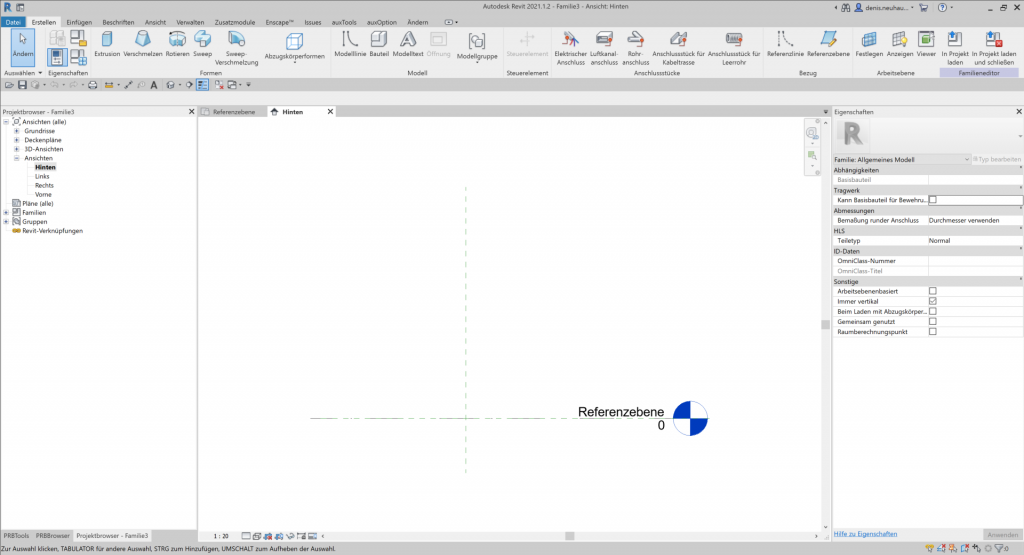Select the Referenzlinie tool
Viewport: 1024px width, 555px height.
tap(784, 44)
